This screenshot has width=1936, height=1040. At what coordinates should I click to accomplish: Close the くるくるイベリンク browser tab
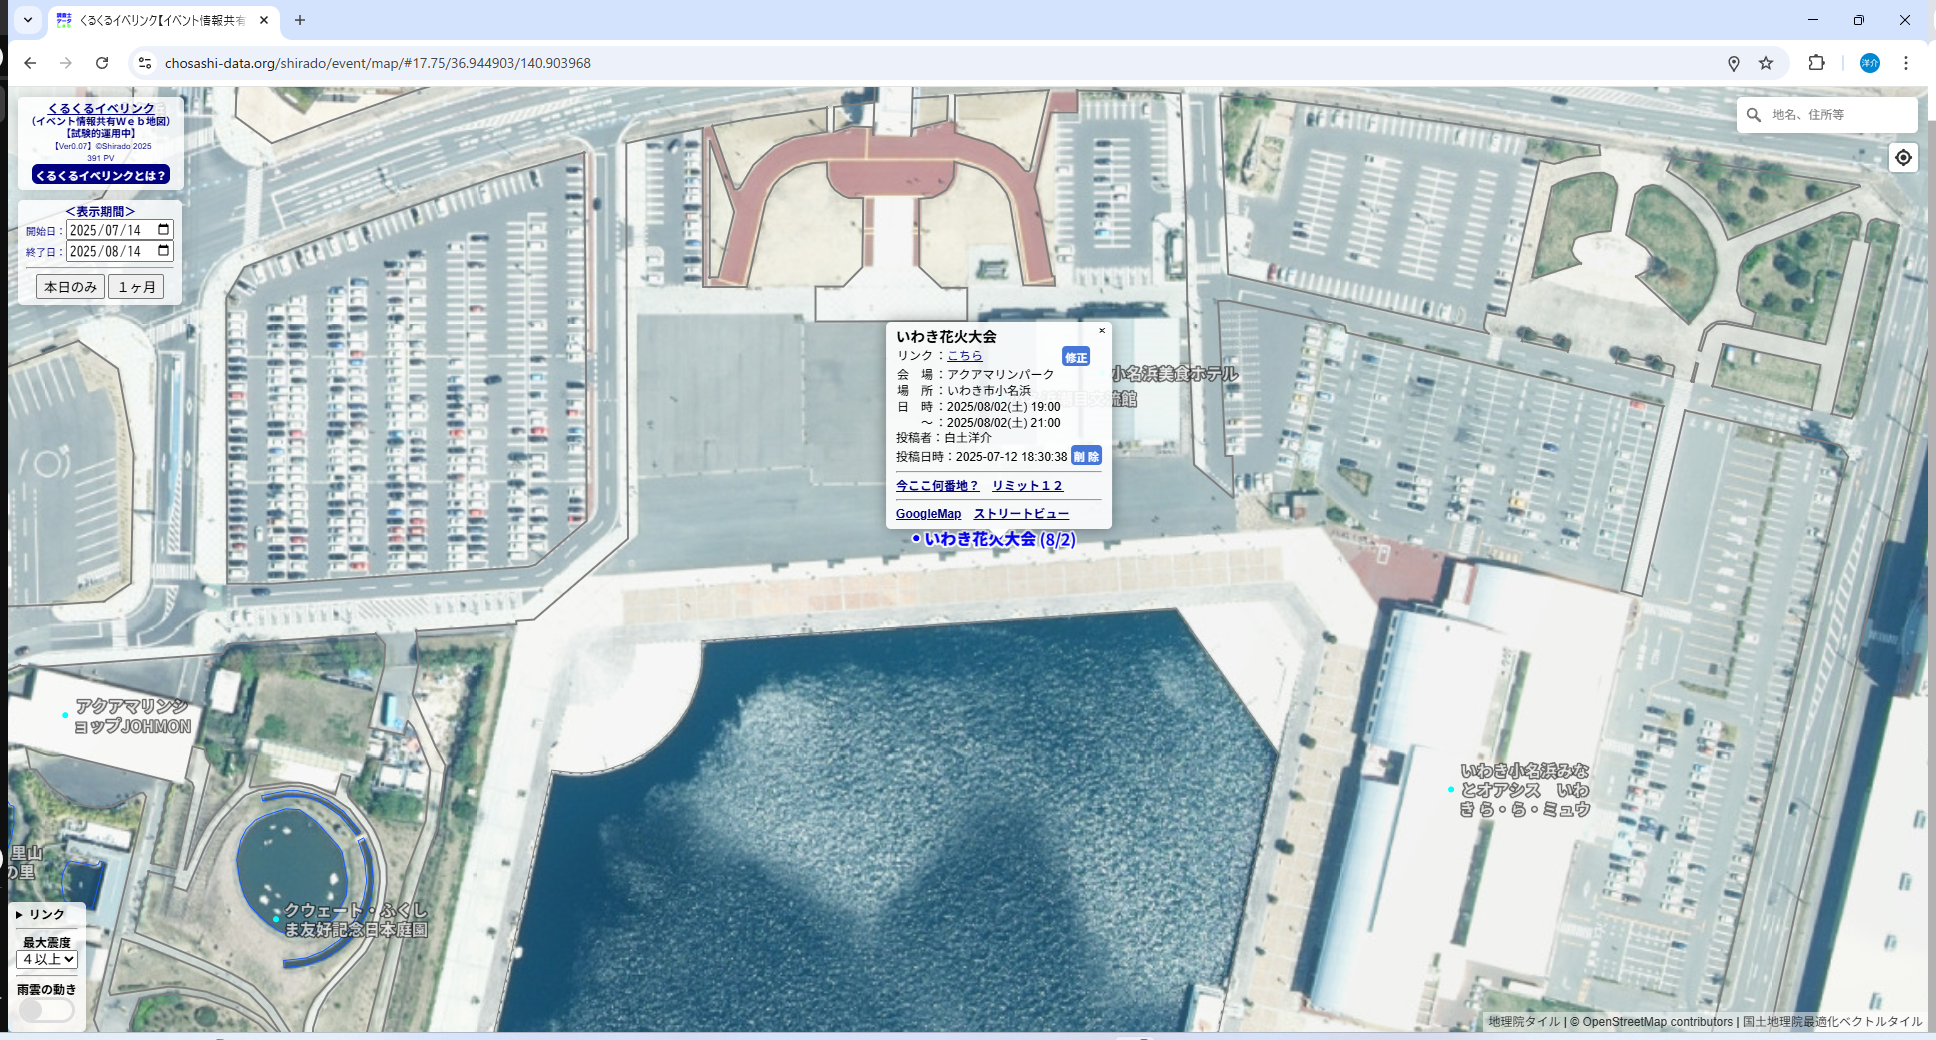tap(264, 20)
